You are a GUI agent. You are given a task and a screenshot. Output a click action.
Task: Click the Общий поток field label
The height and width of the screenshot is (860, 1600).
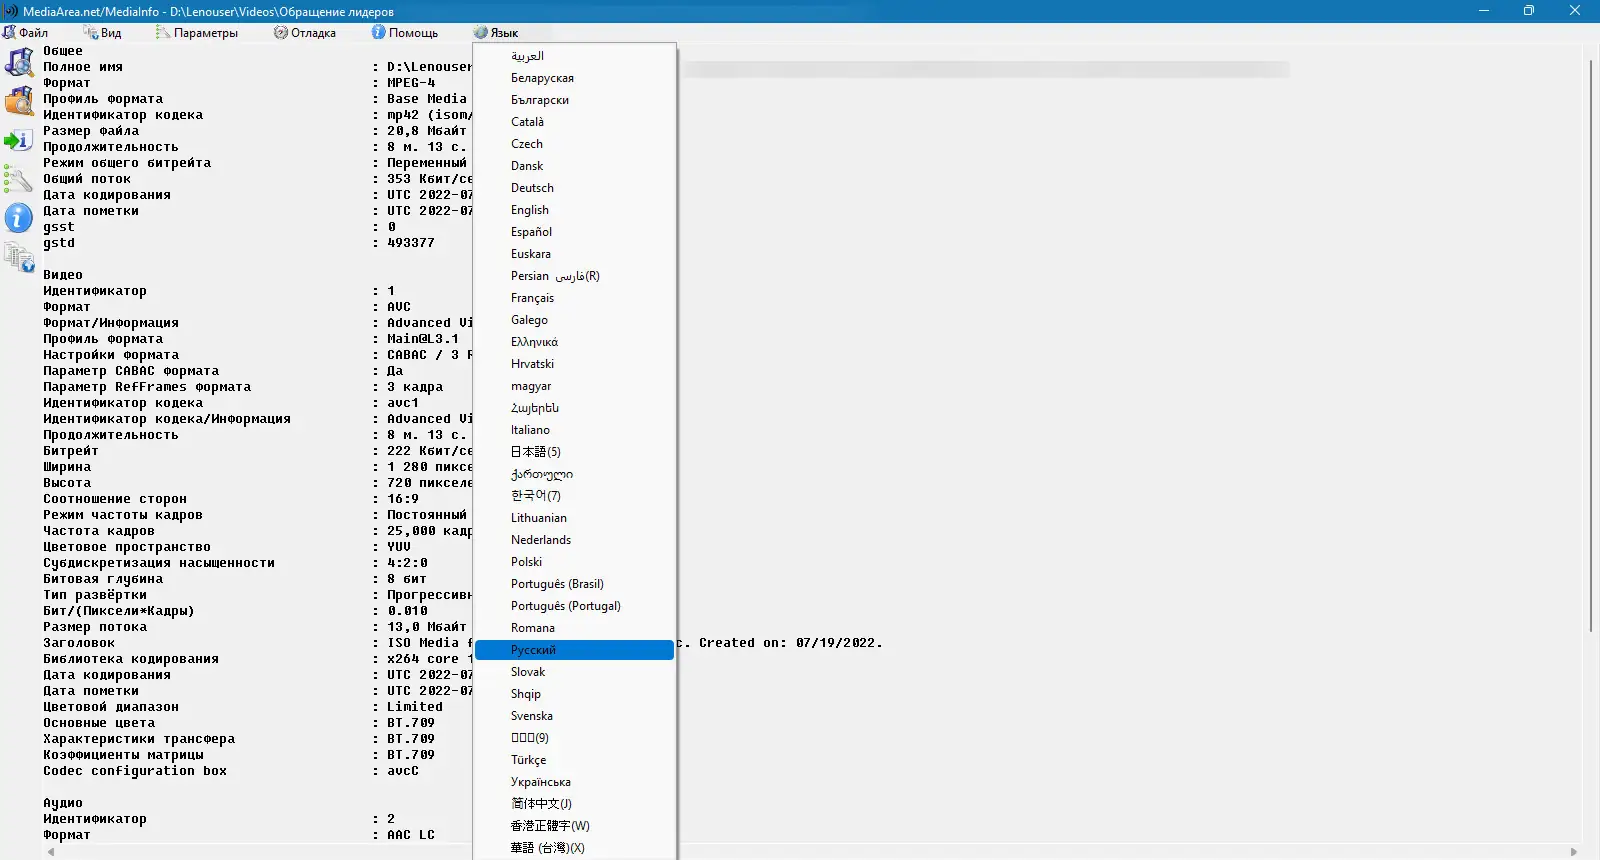pos(87,179)
